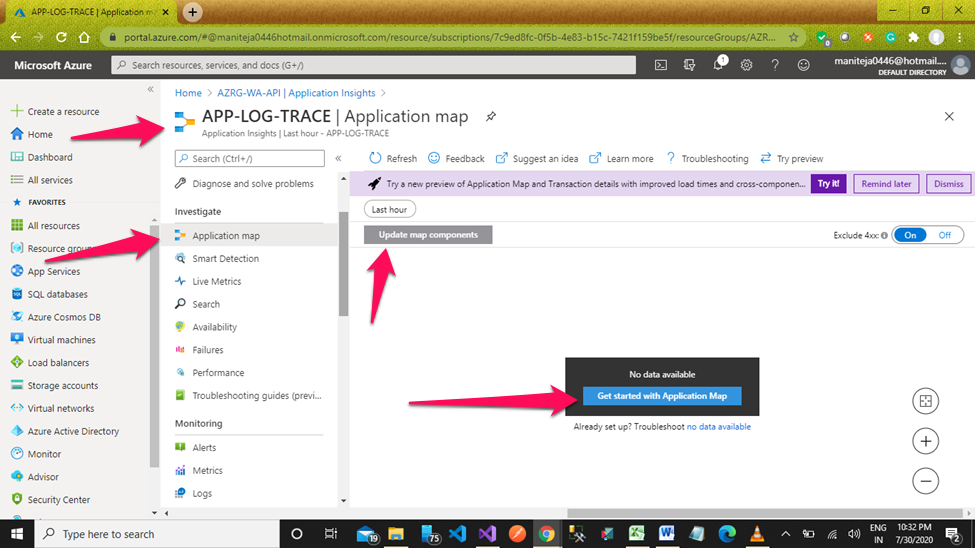Select Application map in the resource menu

click(x=249, y=236)
